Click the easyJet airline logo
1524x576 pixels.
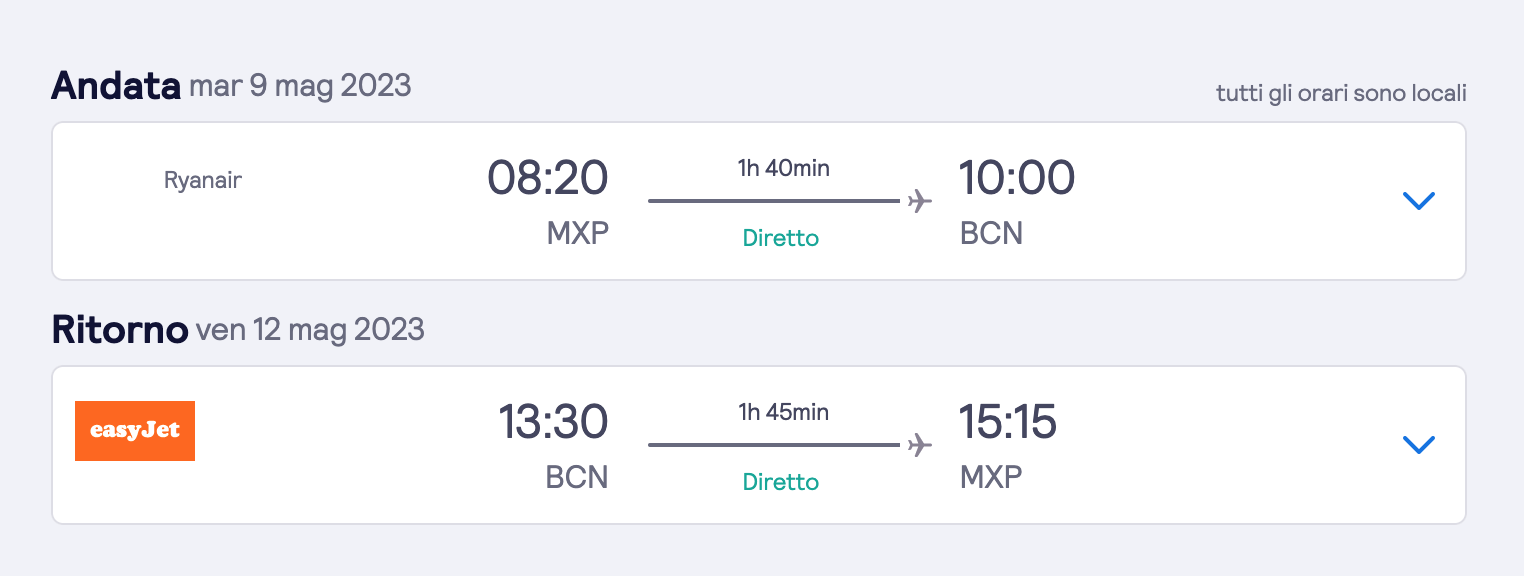click(x=135, y=431)
